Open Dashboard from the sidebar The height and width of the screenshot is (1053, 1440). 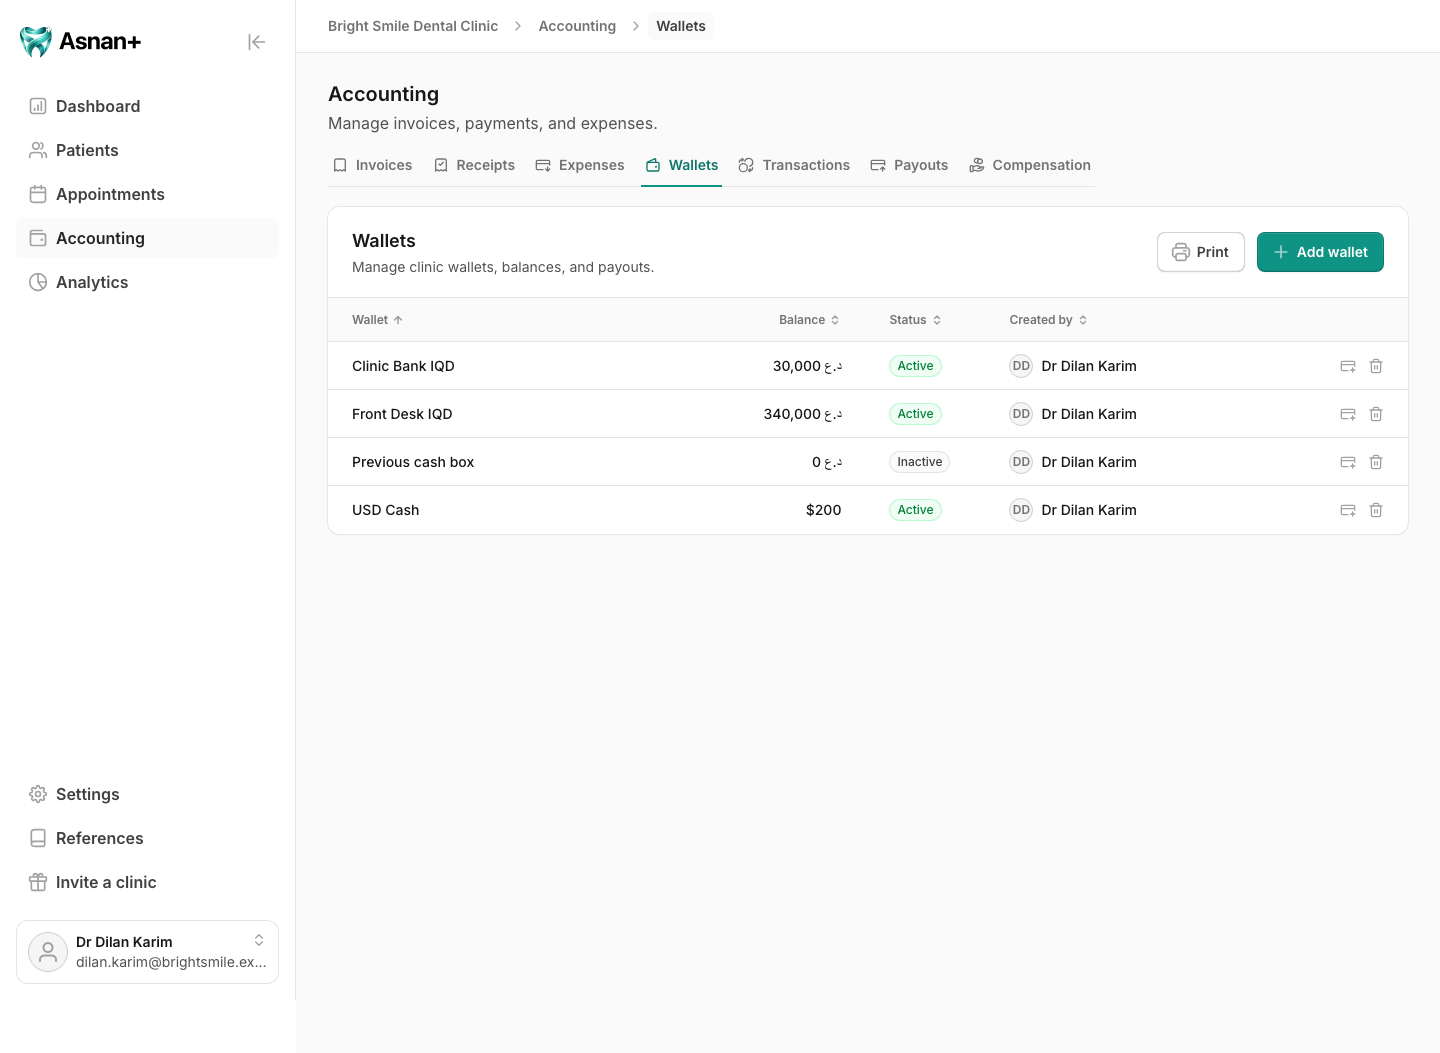[x=147, y=106]
